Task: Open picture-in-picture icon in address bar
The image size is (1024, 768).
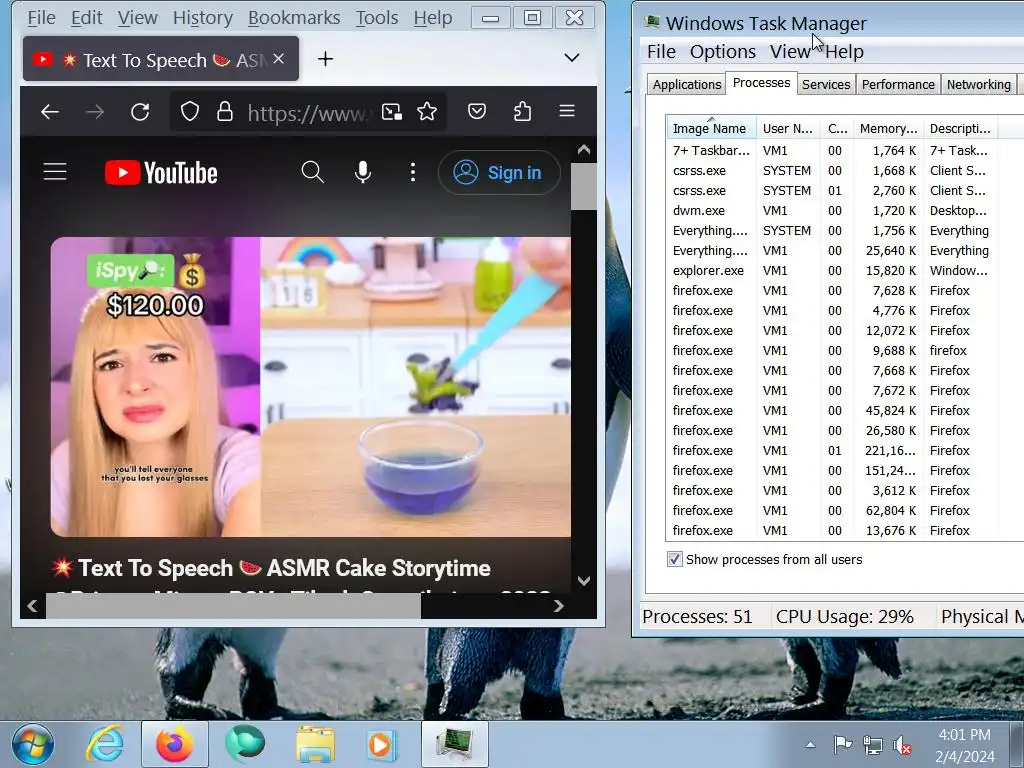Action: click(x=392, y=112)
